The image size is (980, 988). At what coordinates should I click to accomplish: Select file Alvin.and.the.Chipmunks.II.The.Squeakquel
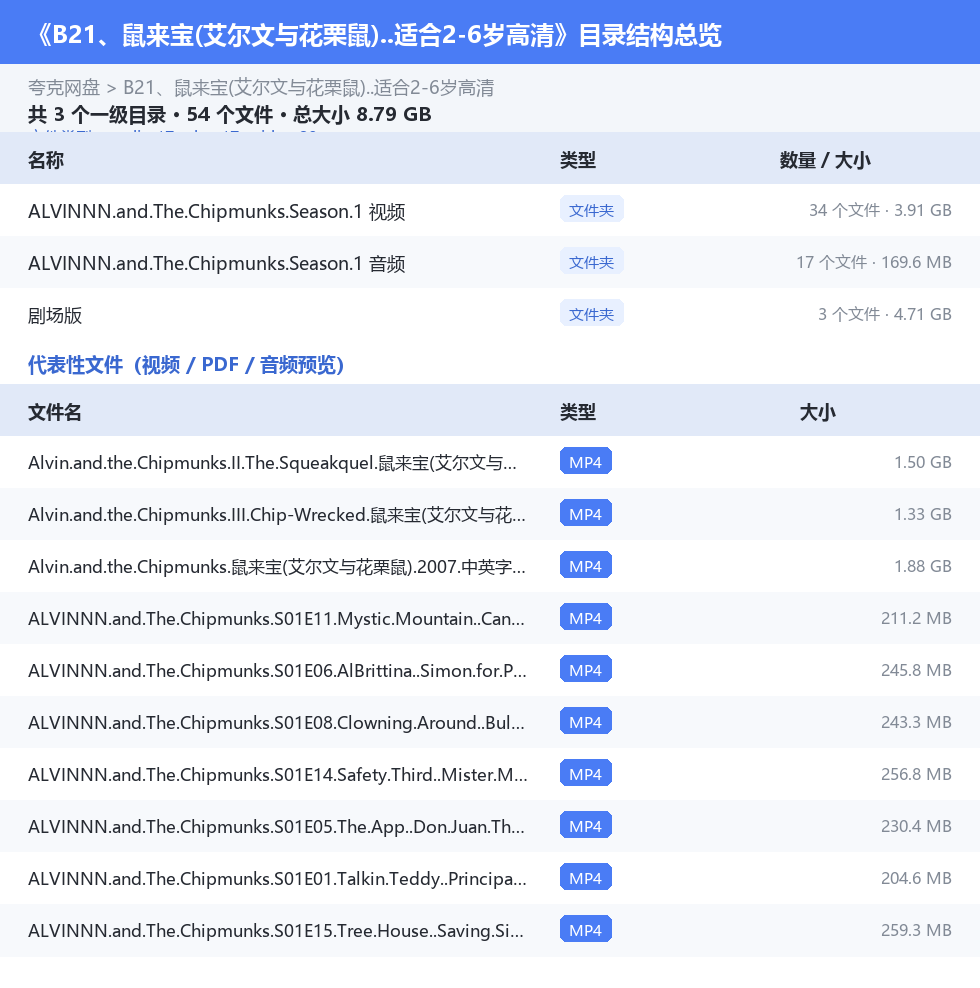click(x=272, y=462)
